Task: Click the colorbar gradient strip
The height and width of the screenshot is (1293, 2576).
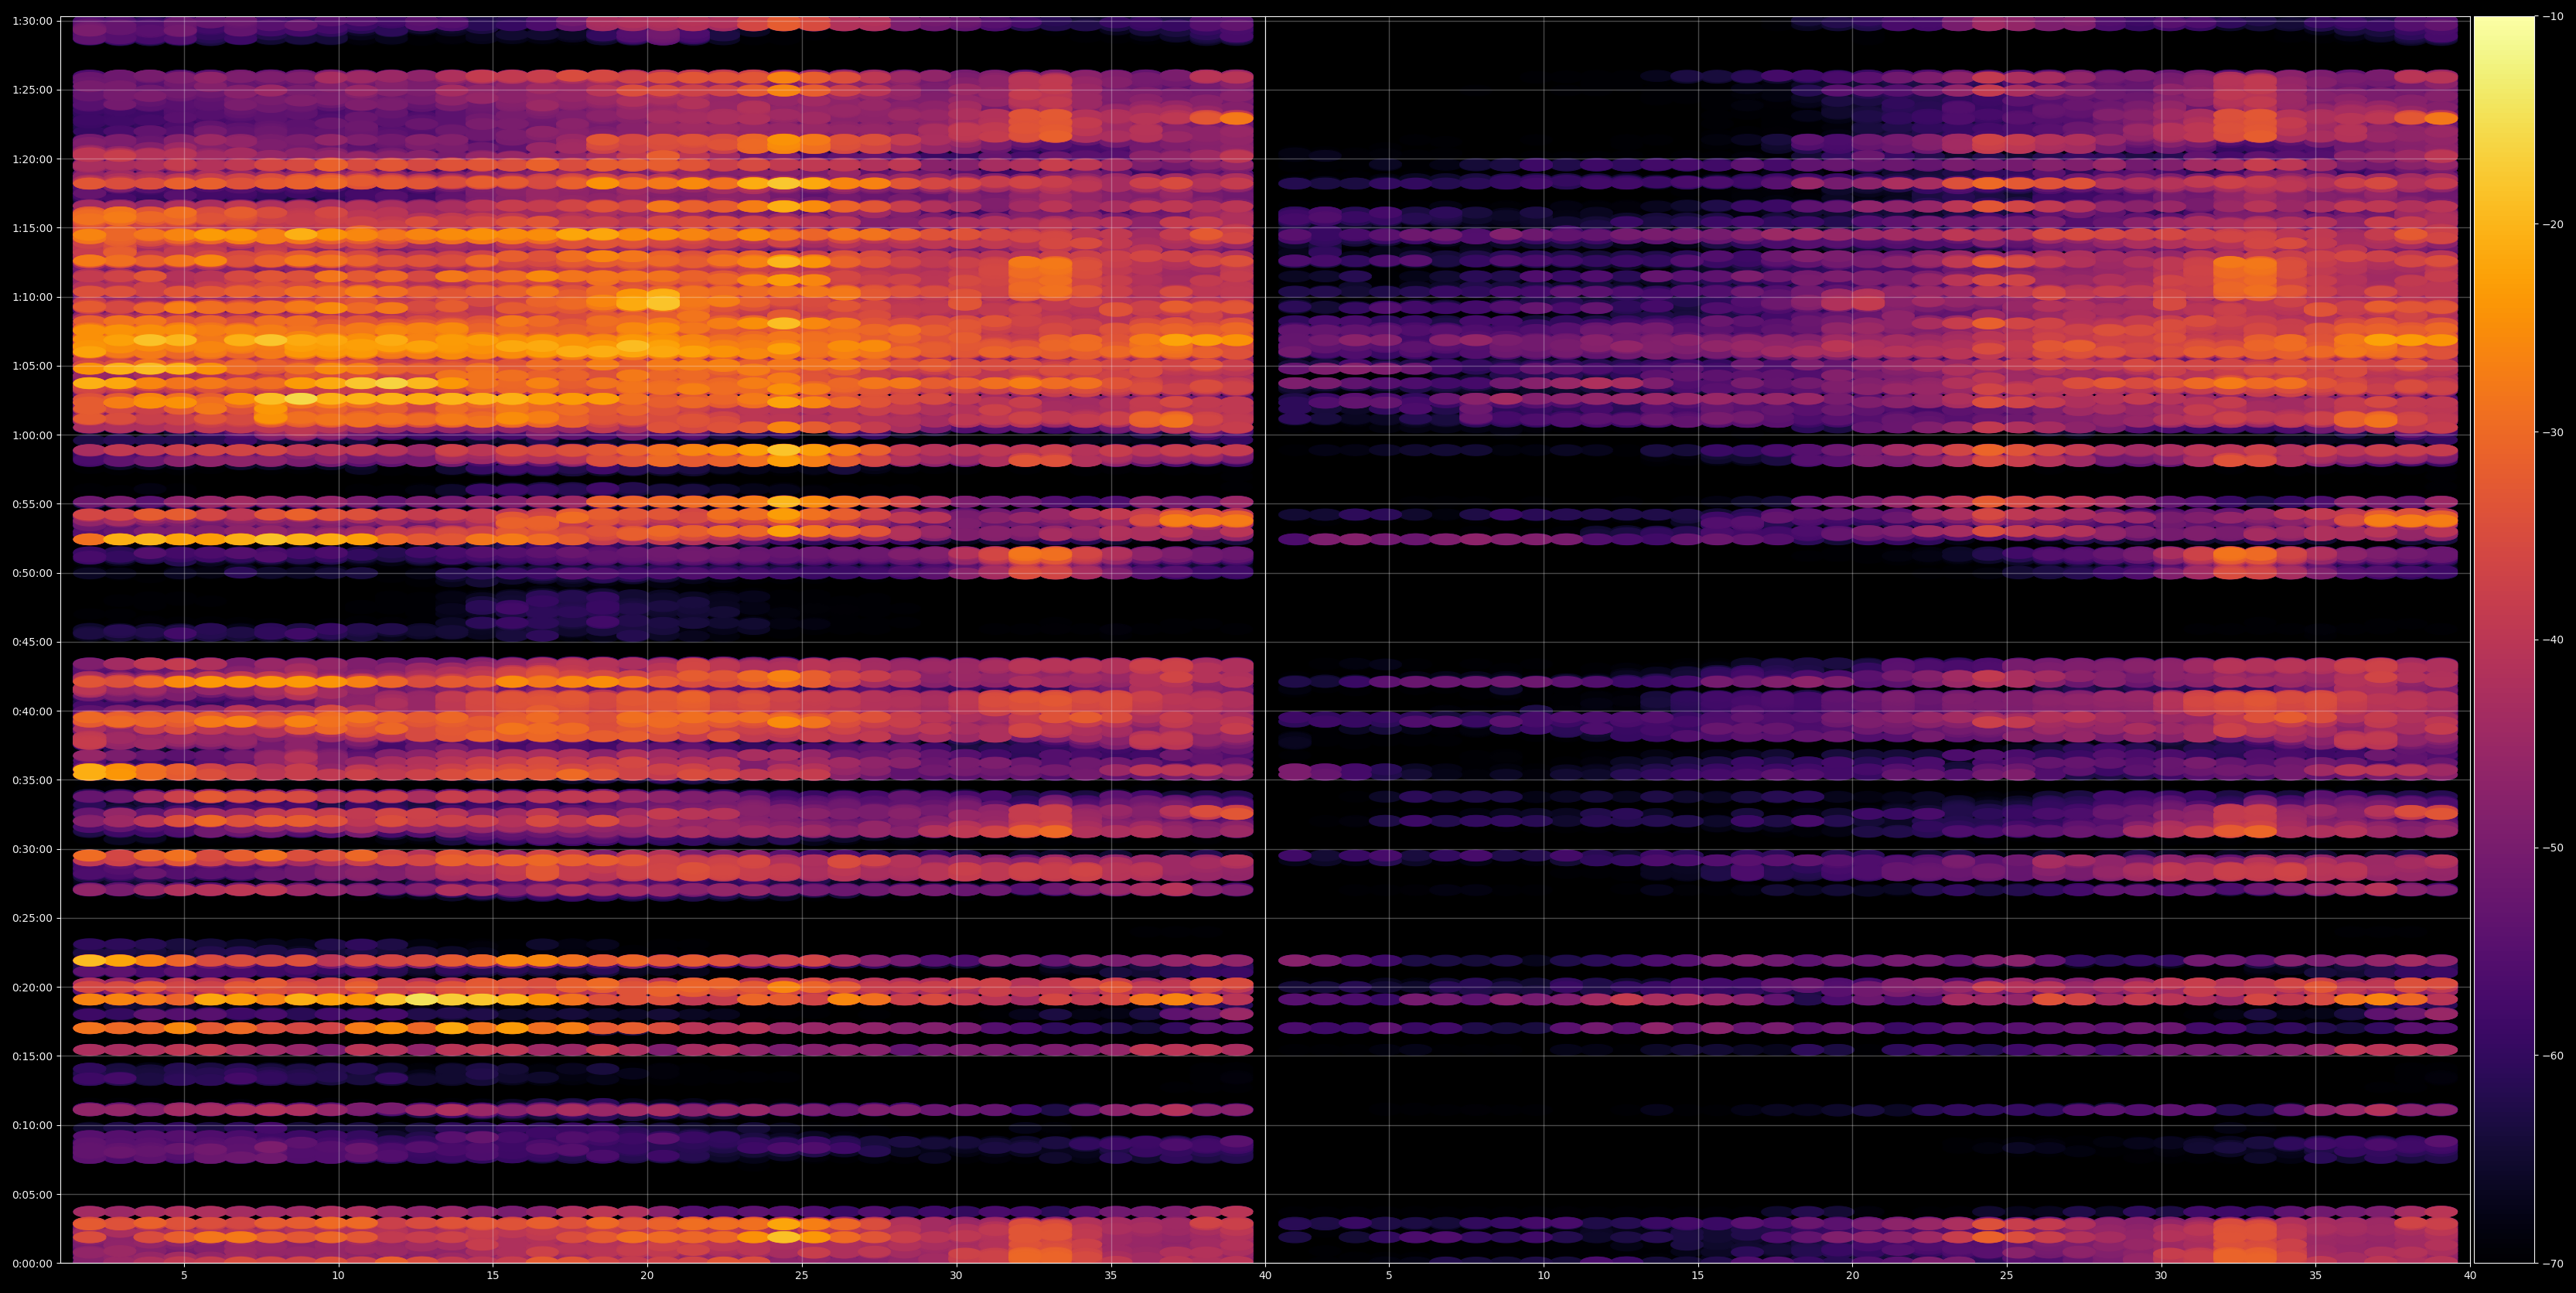Action: point(2505,640)
